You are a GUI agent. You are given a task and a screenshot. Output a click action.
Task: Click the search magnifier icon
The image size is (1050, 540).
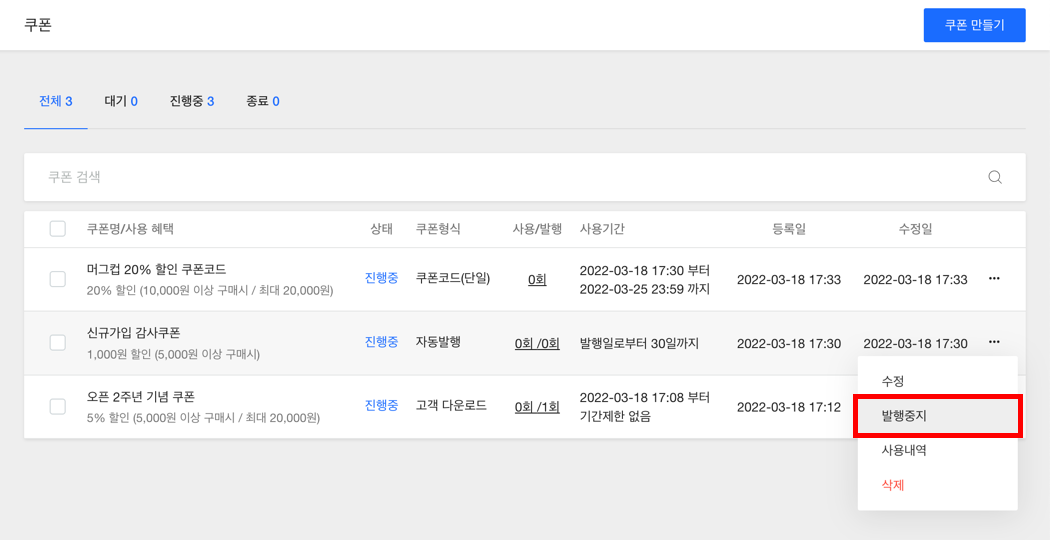point(995,178)
